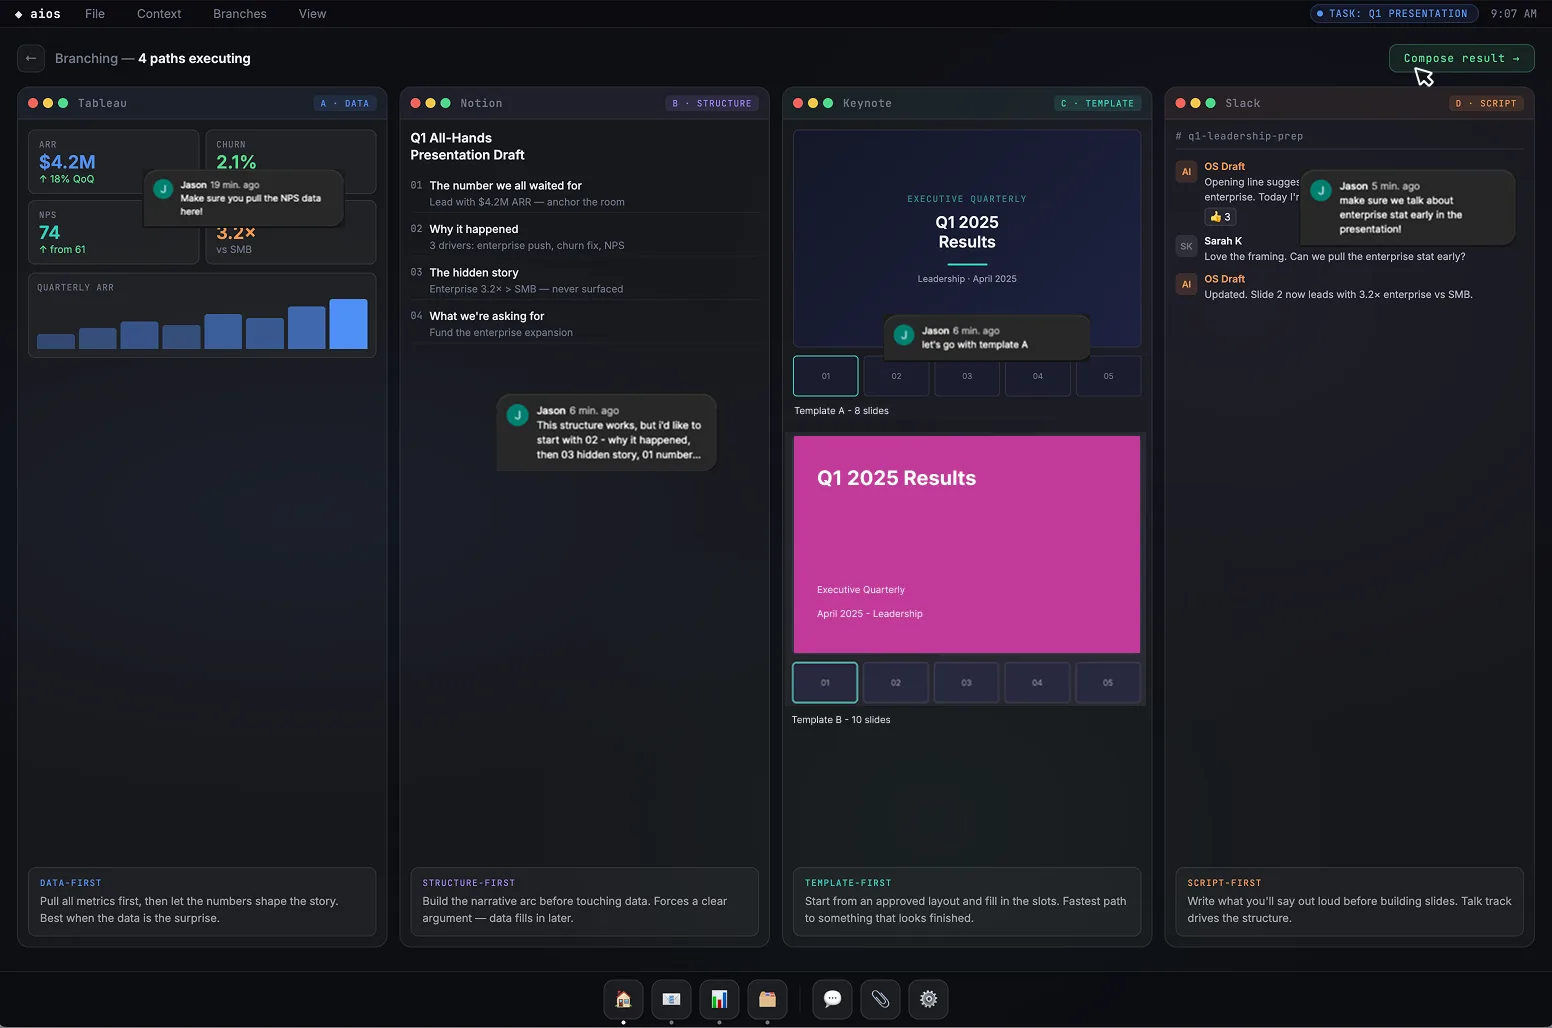Click outline item 'The number we all waited for'
The width and height of the screenshot is (1552, 1028).
click(584, 193)
